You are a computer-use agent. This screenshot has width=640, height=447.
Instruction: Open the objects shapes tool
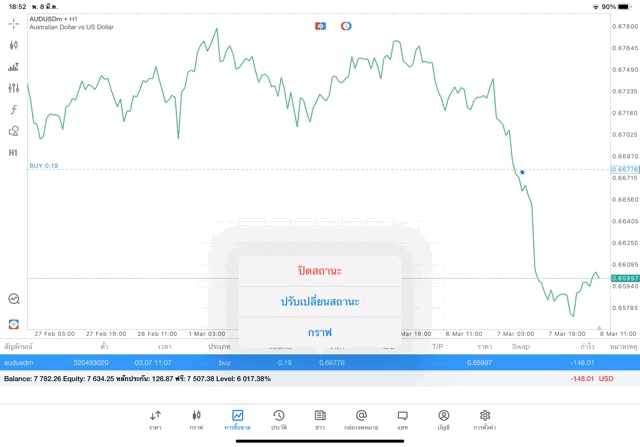14,131
